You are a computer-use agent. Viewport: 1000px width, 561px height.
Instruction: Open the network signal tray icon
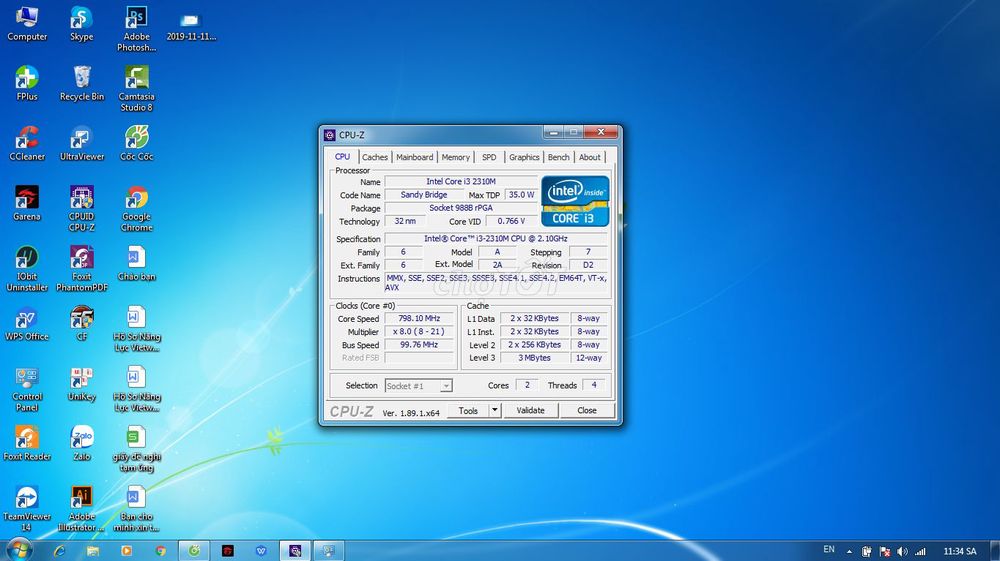pos(920,551)
